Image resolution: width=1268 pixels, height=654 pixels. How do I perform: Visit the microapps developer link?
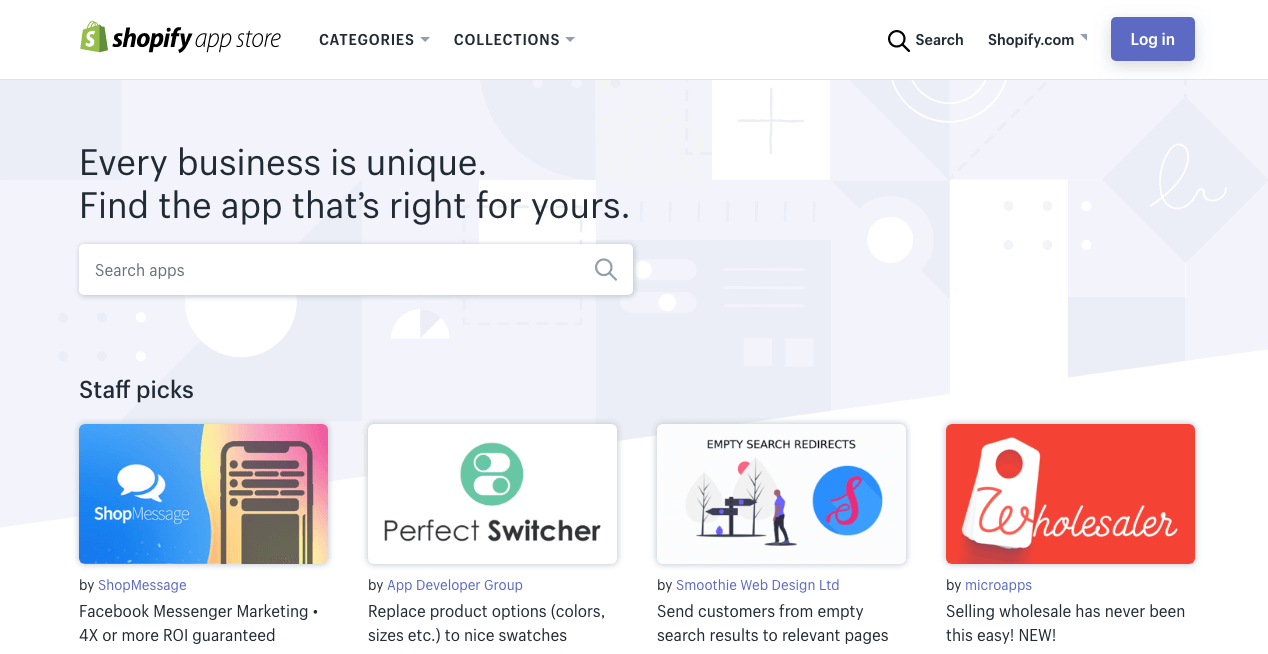click(998, 585)
